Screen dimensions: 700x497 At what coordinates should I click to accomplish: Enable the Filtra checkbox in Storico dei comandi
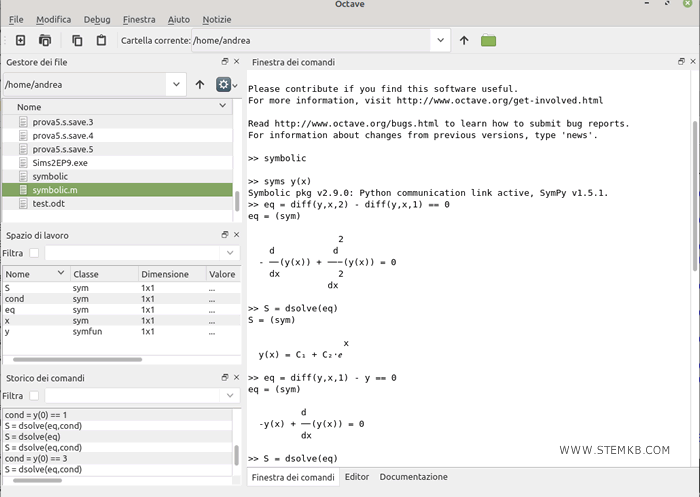click(x=34, y=396)
